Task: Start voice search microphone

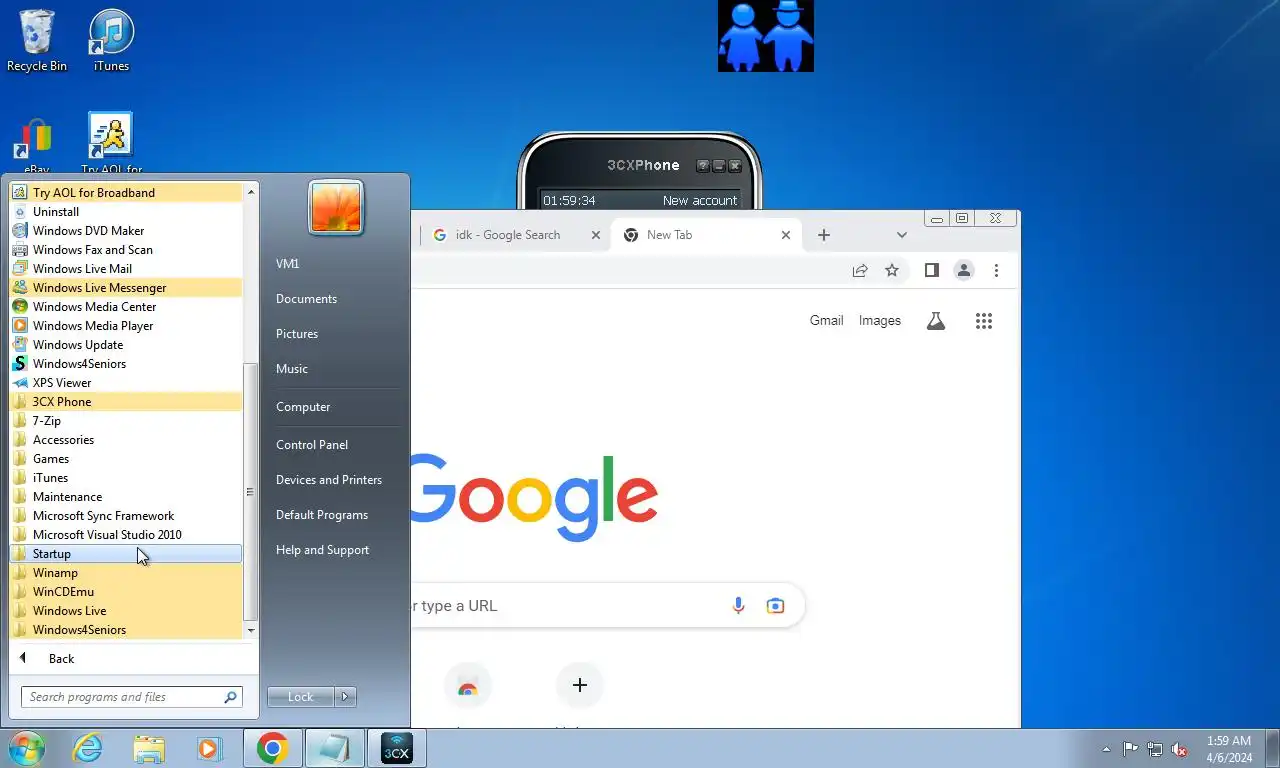Action: click(739, 605)
